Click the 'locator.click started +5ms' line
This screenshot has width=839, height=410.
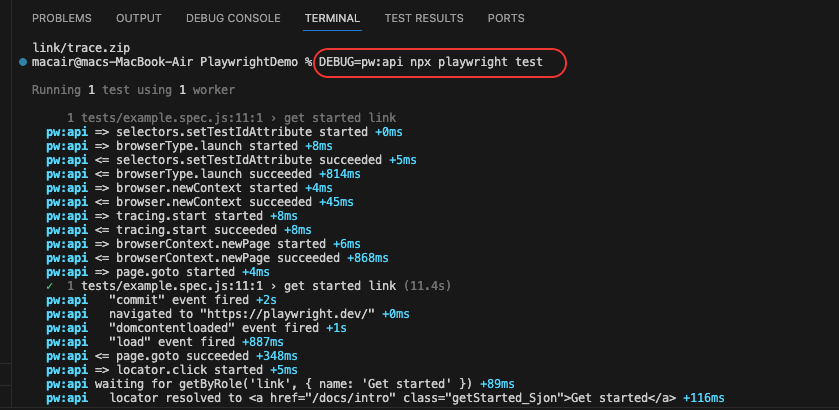(172, 370)
